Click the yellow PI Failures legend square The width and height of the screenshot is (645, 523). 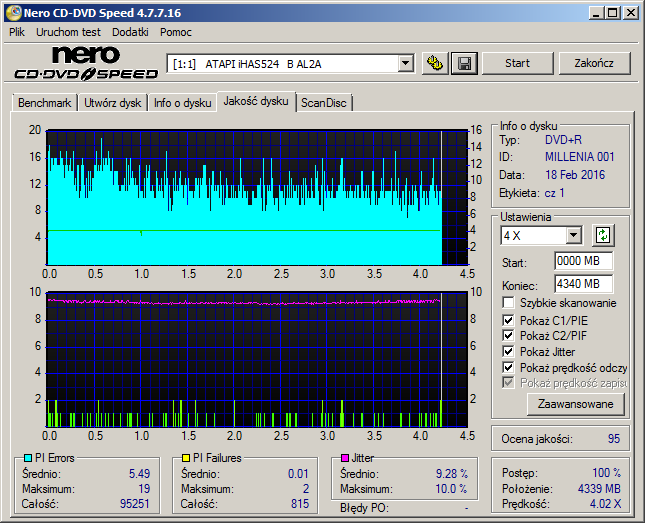[x=186, y=458]
